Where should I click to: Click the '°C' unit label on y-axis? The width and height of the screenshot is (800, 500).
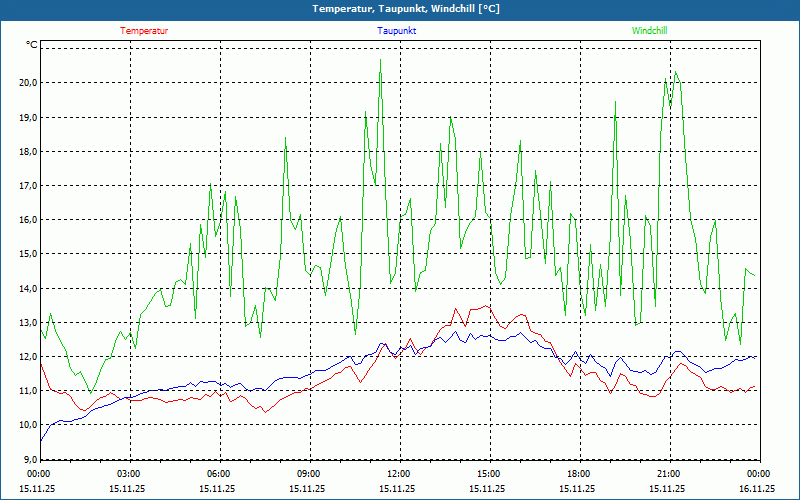[32, 45]
